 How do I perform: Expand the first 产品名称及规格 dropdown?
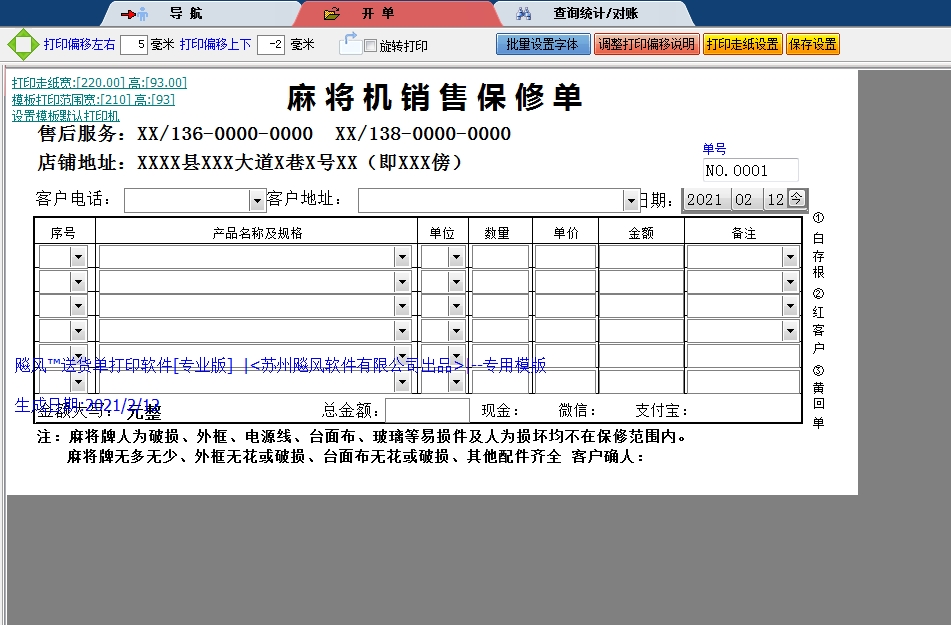click(x=402, y=255)
